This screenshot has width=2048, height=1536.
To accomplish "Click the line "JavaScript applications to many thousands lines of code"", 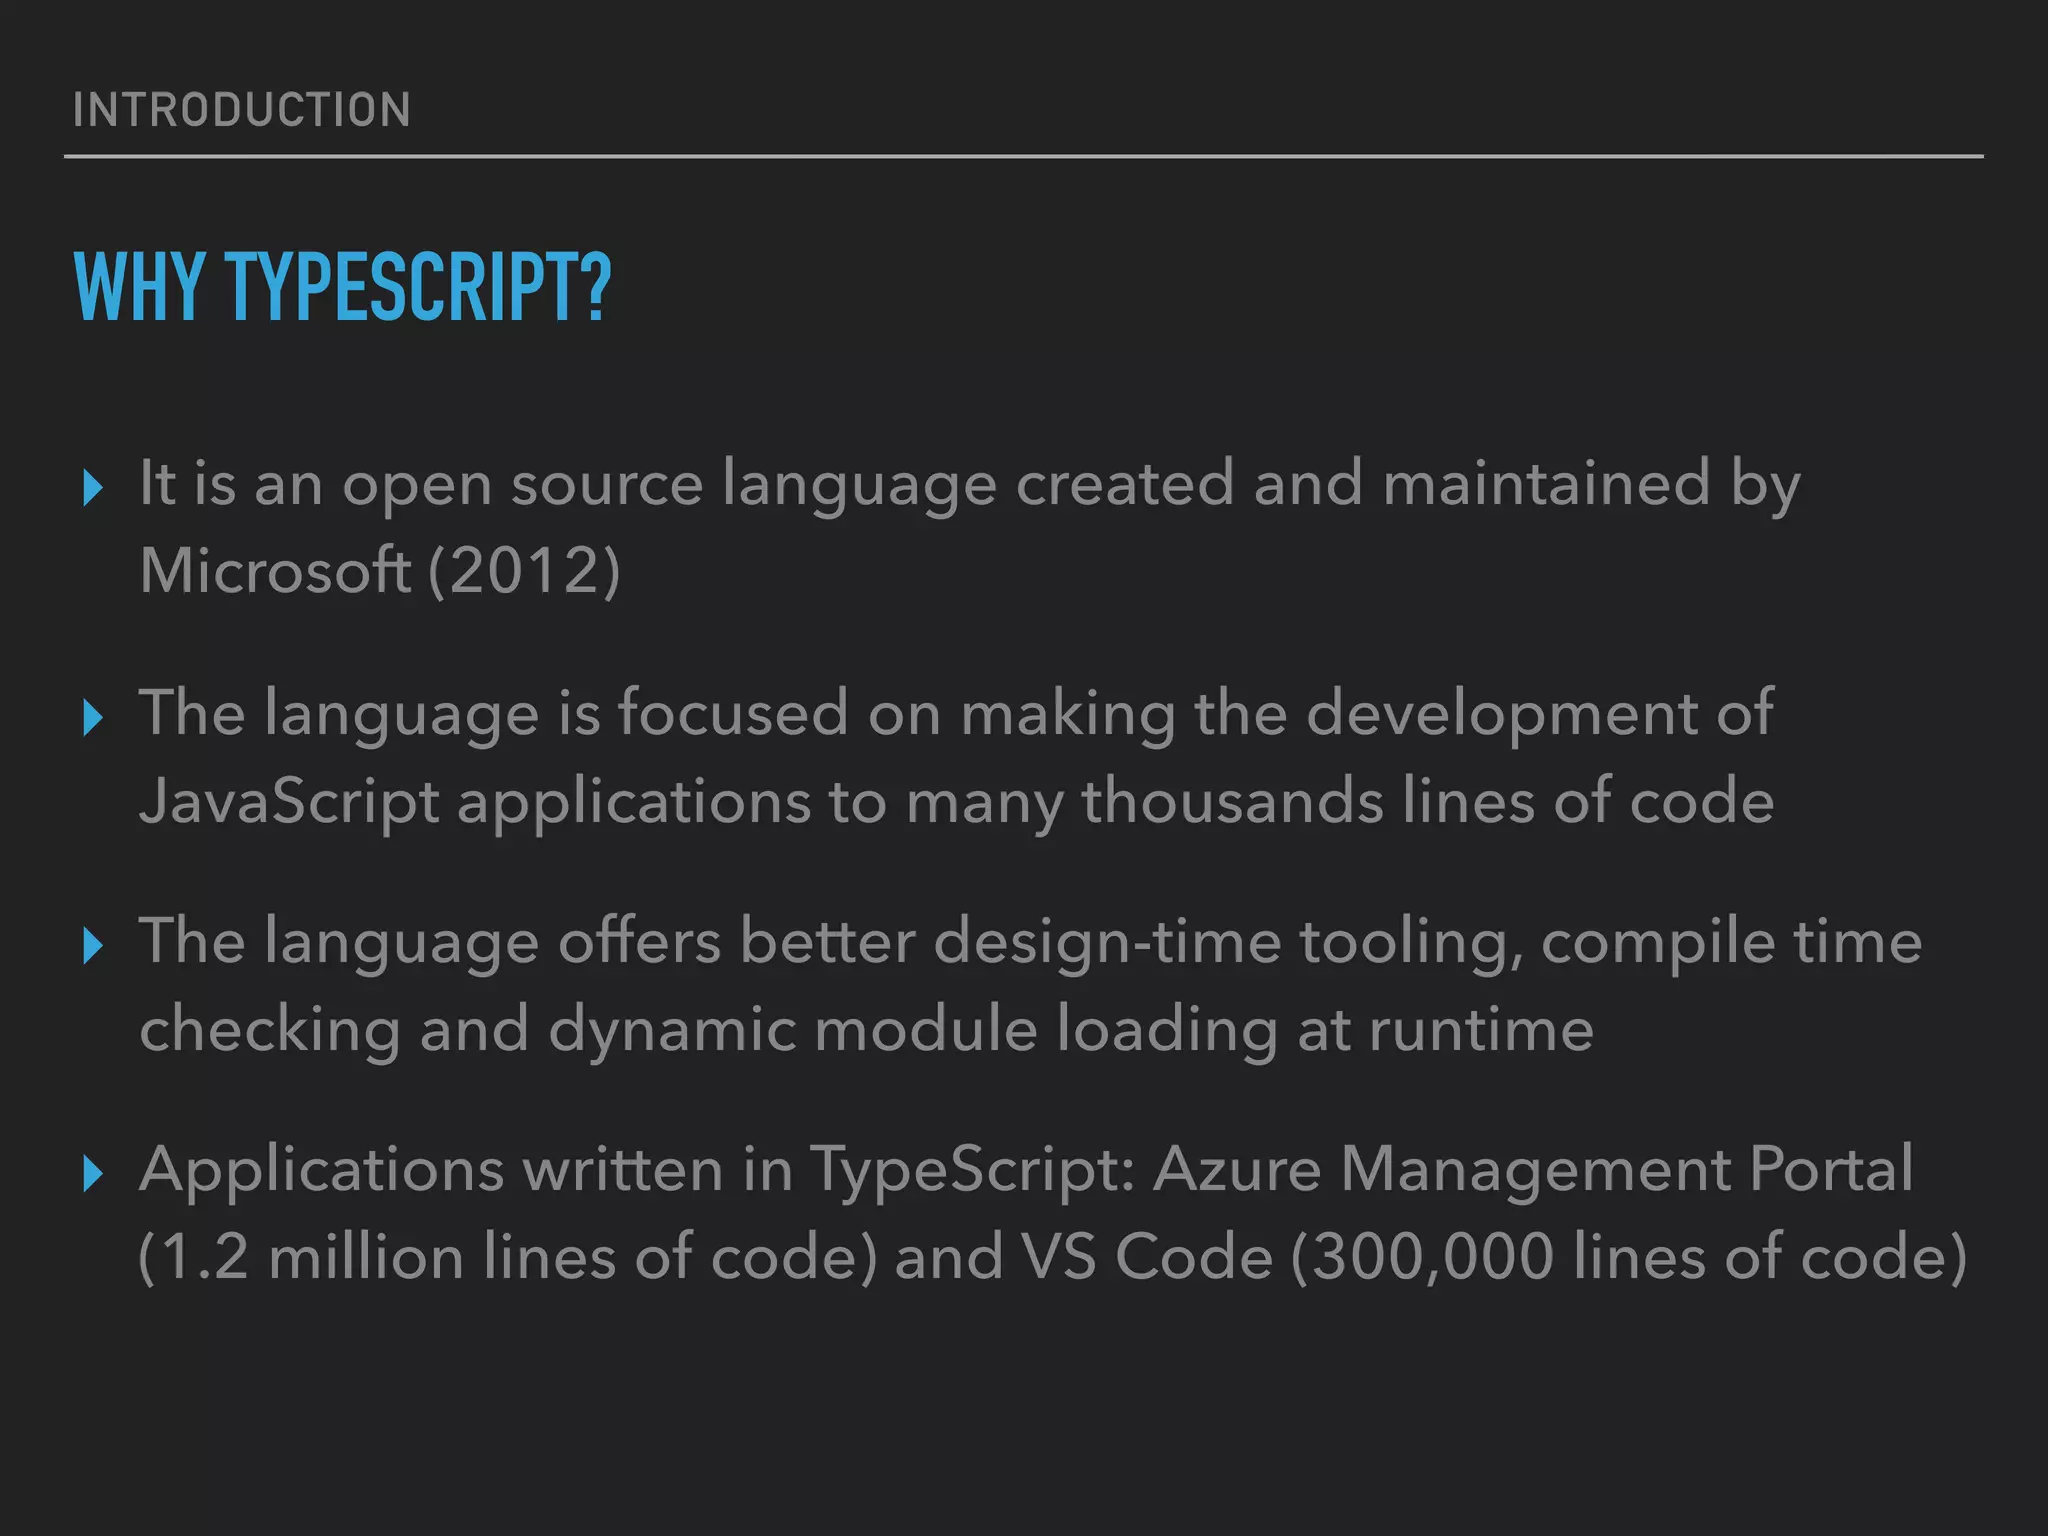I will coord(956,803).
